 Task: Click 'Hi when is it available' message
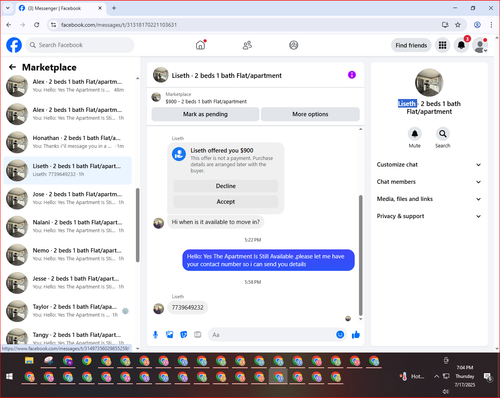[x=215, y=222]
